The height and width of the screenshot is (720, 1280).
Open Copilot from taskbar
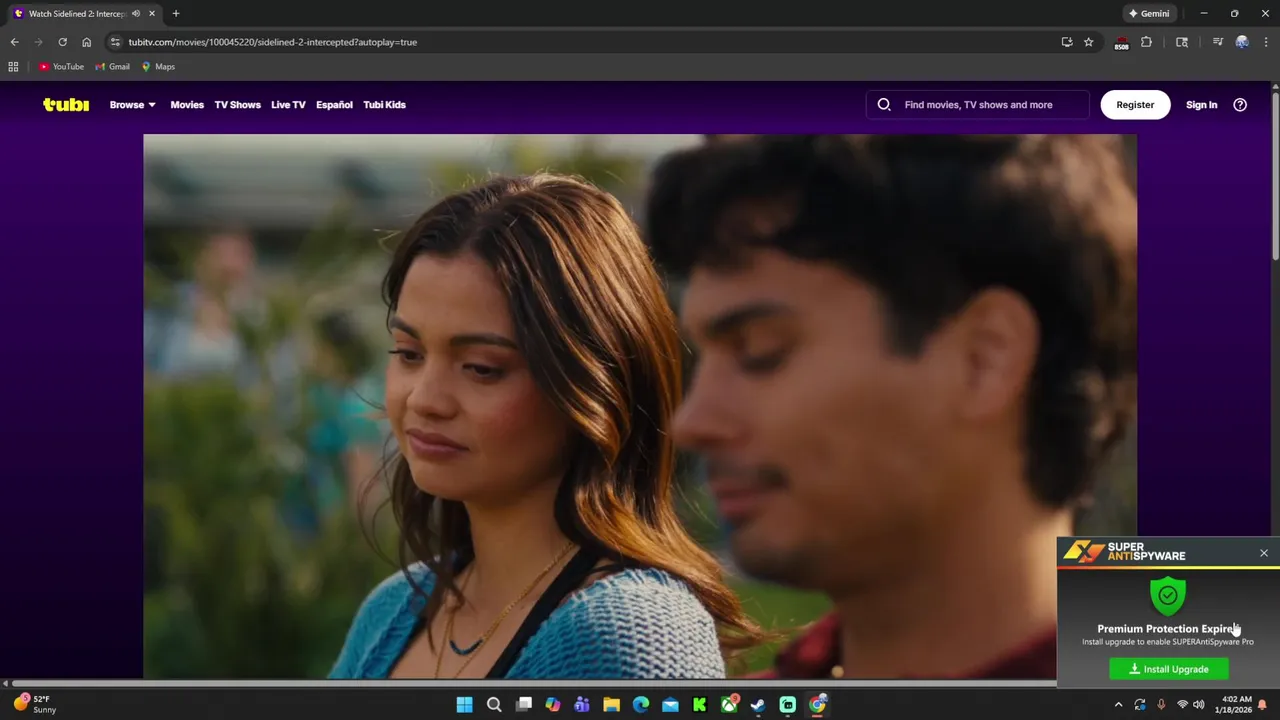click(x=553, y=705)
